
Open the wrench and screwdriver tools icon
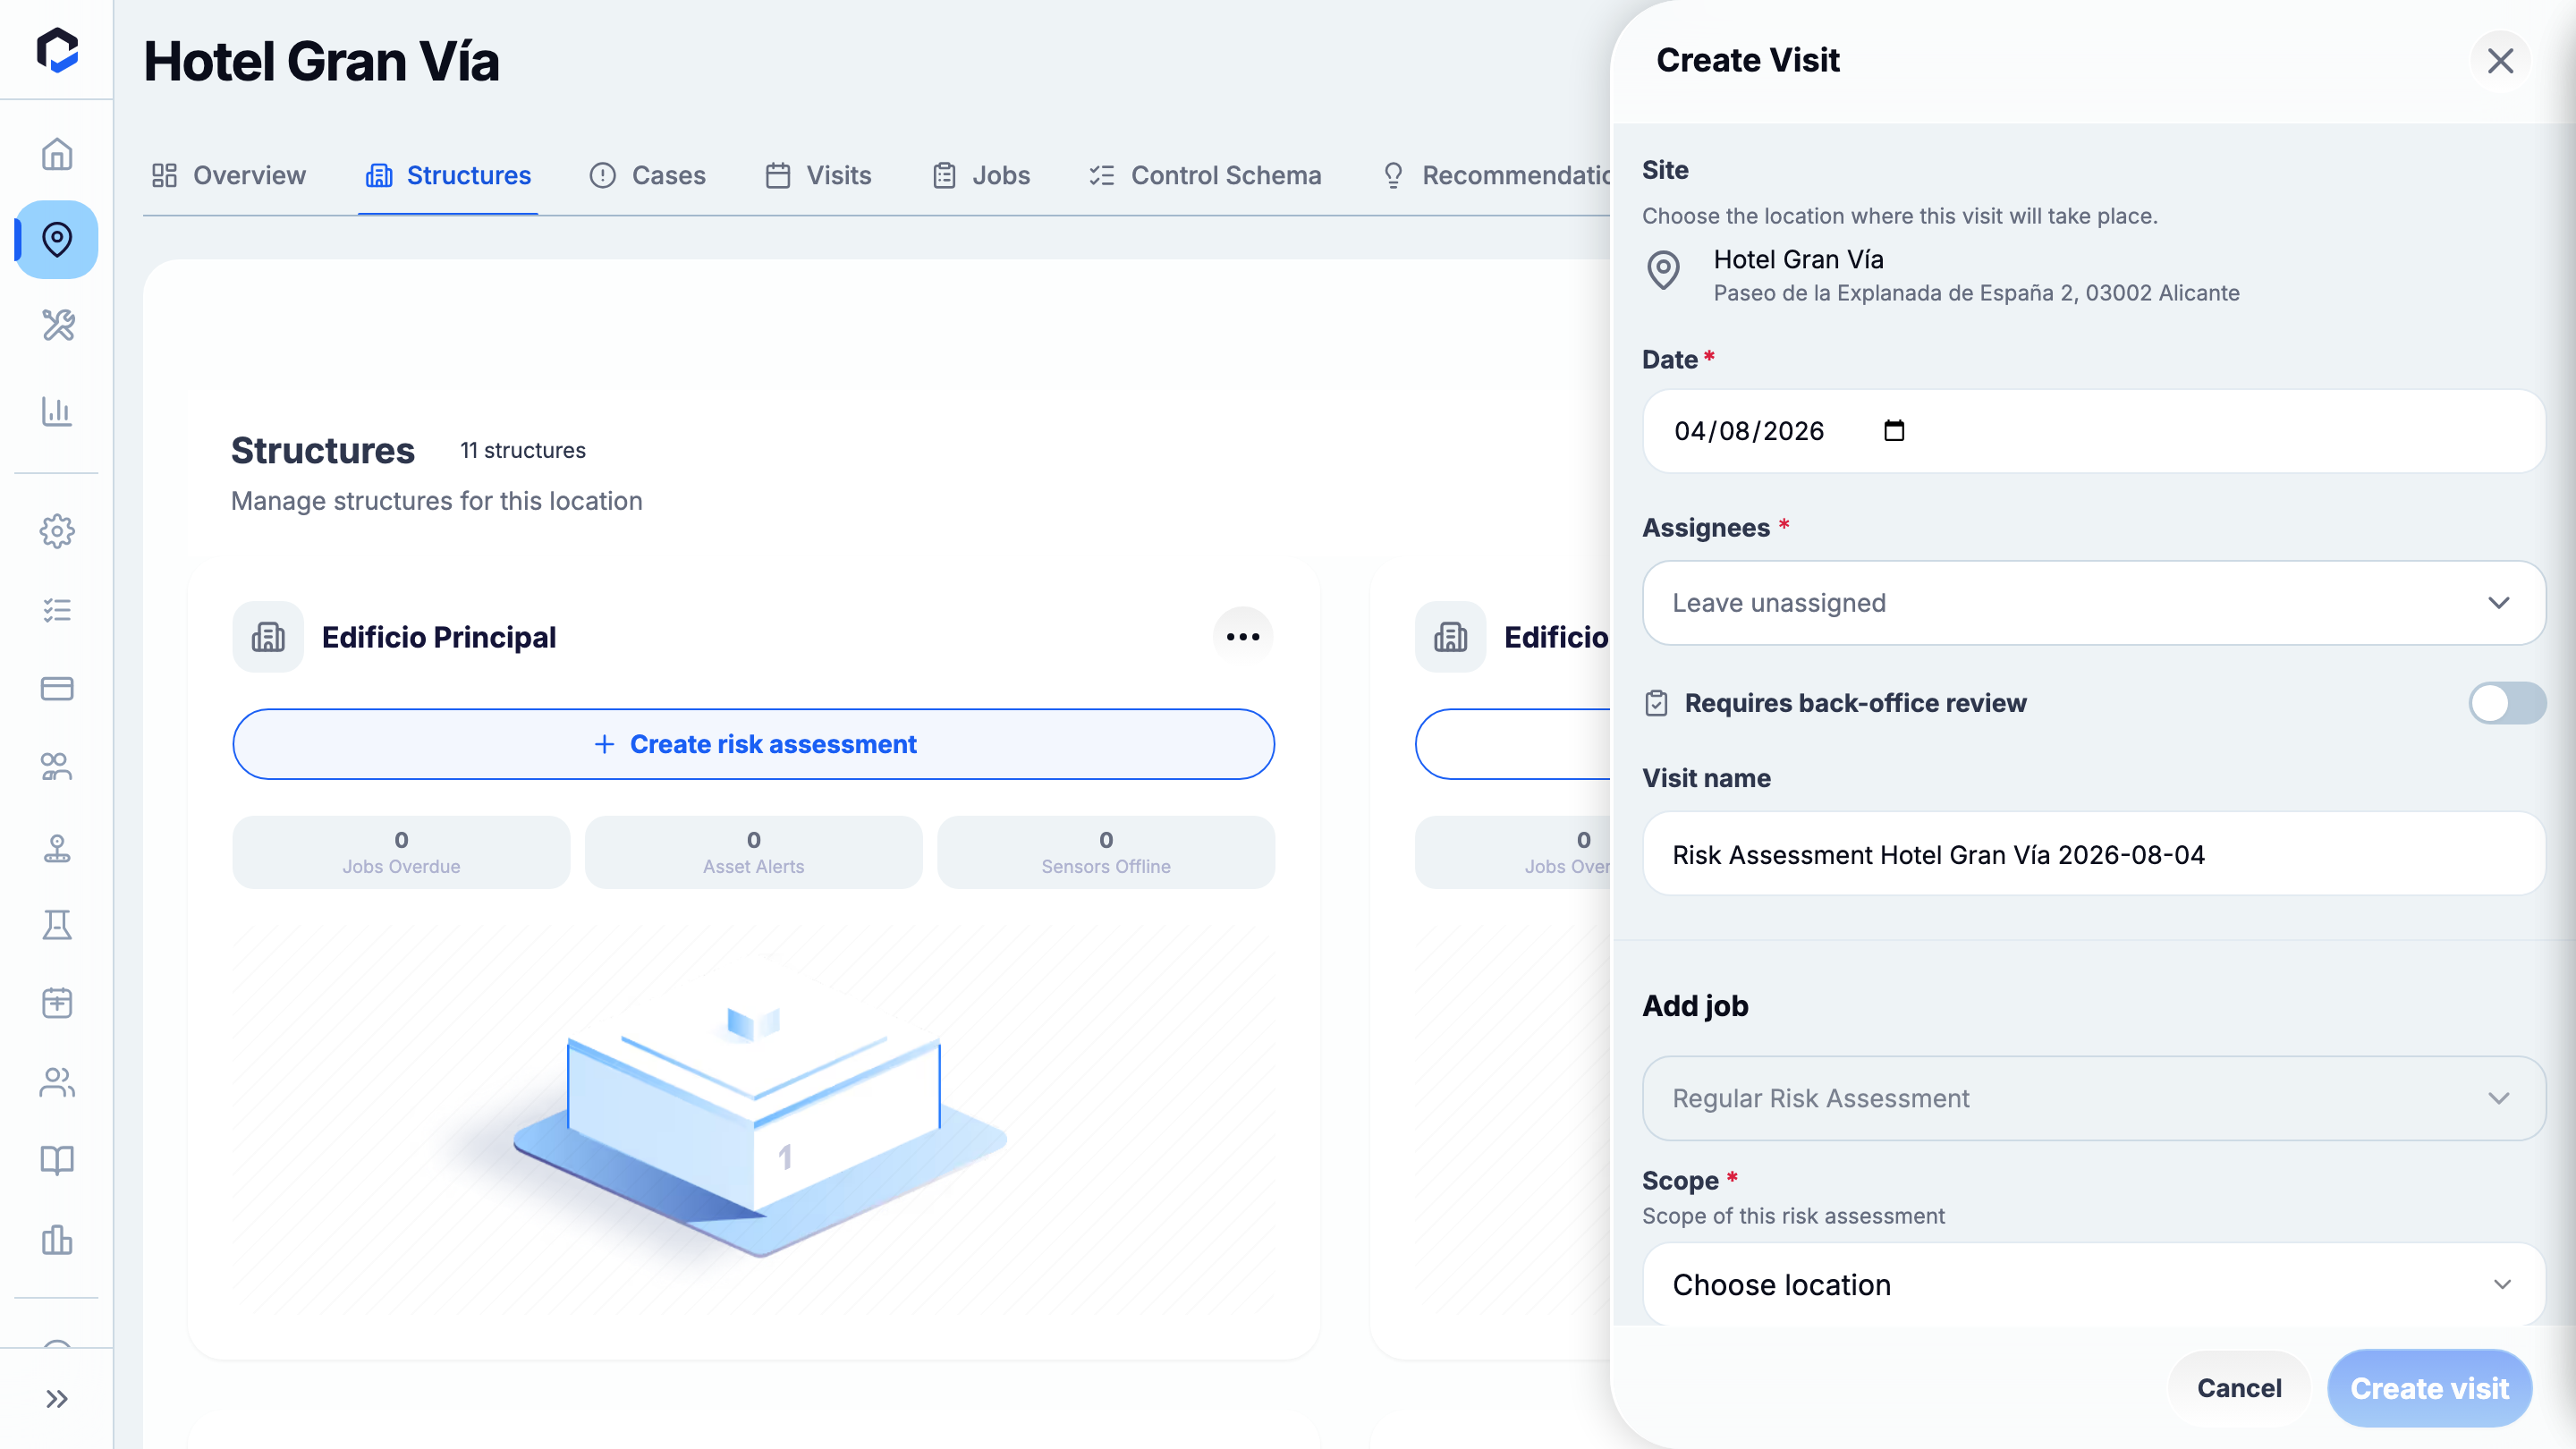(x=57, y=325)
